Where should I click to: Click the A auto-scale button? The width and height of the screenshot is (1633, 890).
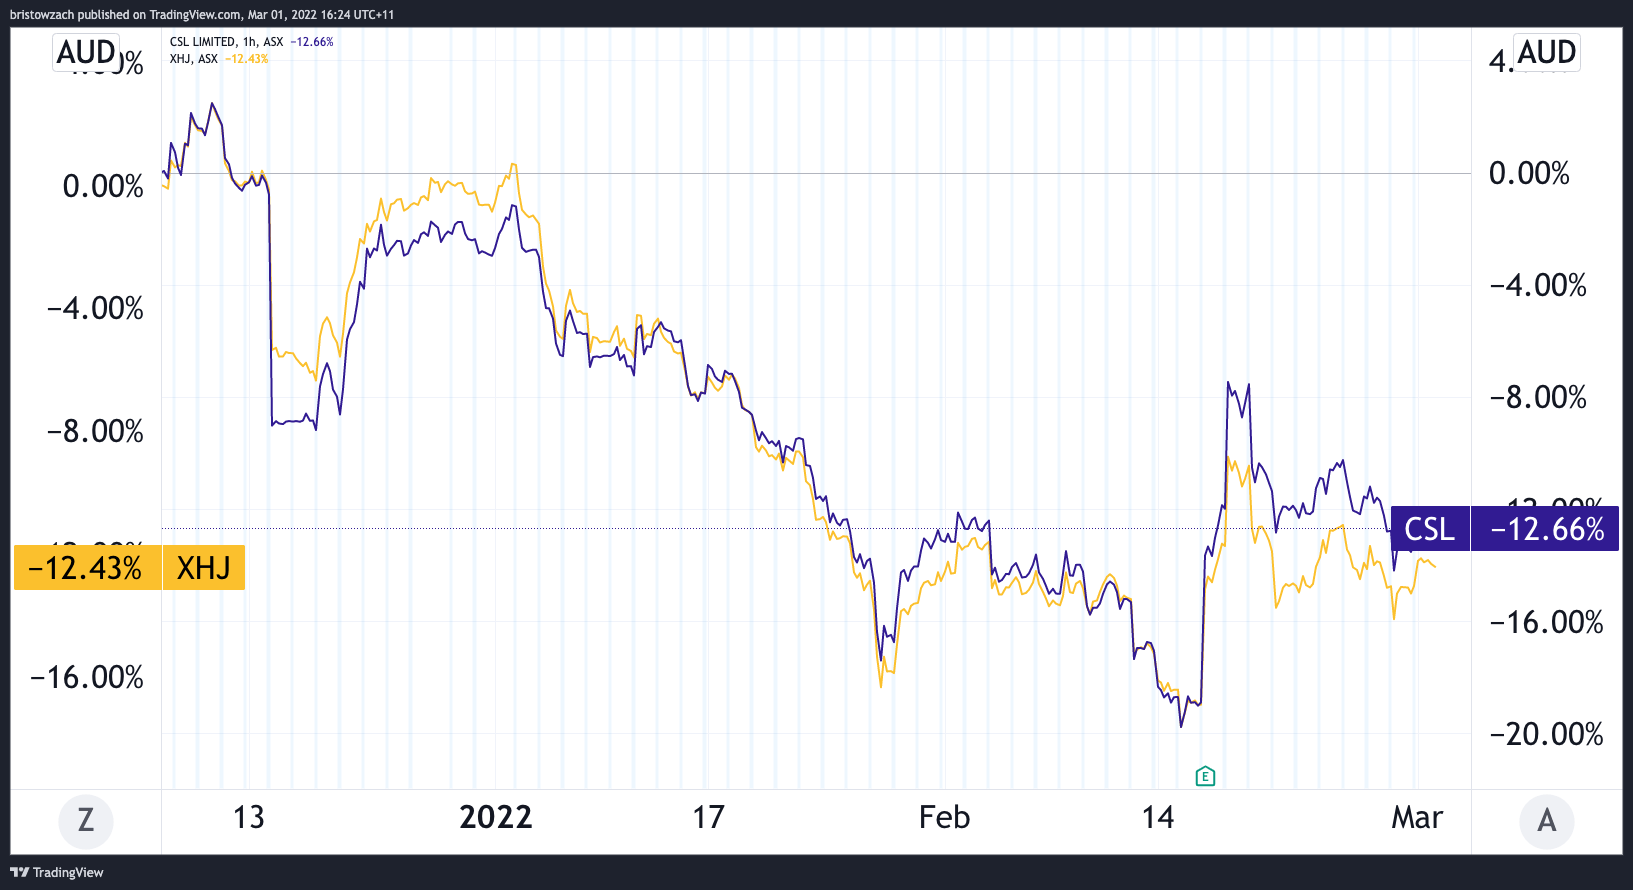[x=1547, y=821]
